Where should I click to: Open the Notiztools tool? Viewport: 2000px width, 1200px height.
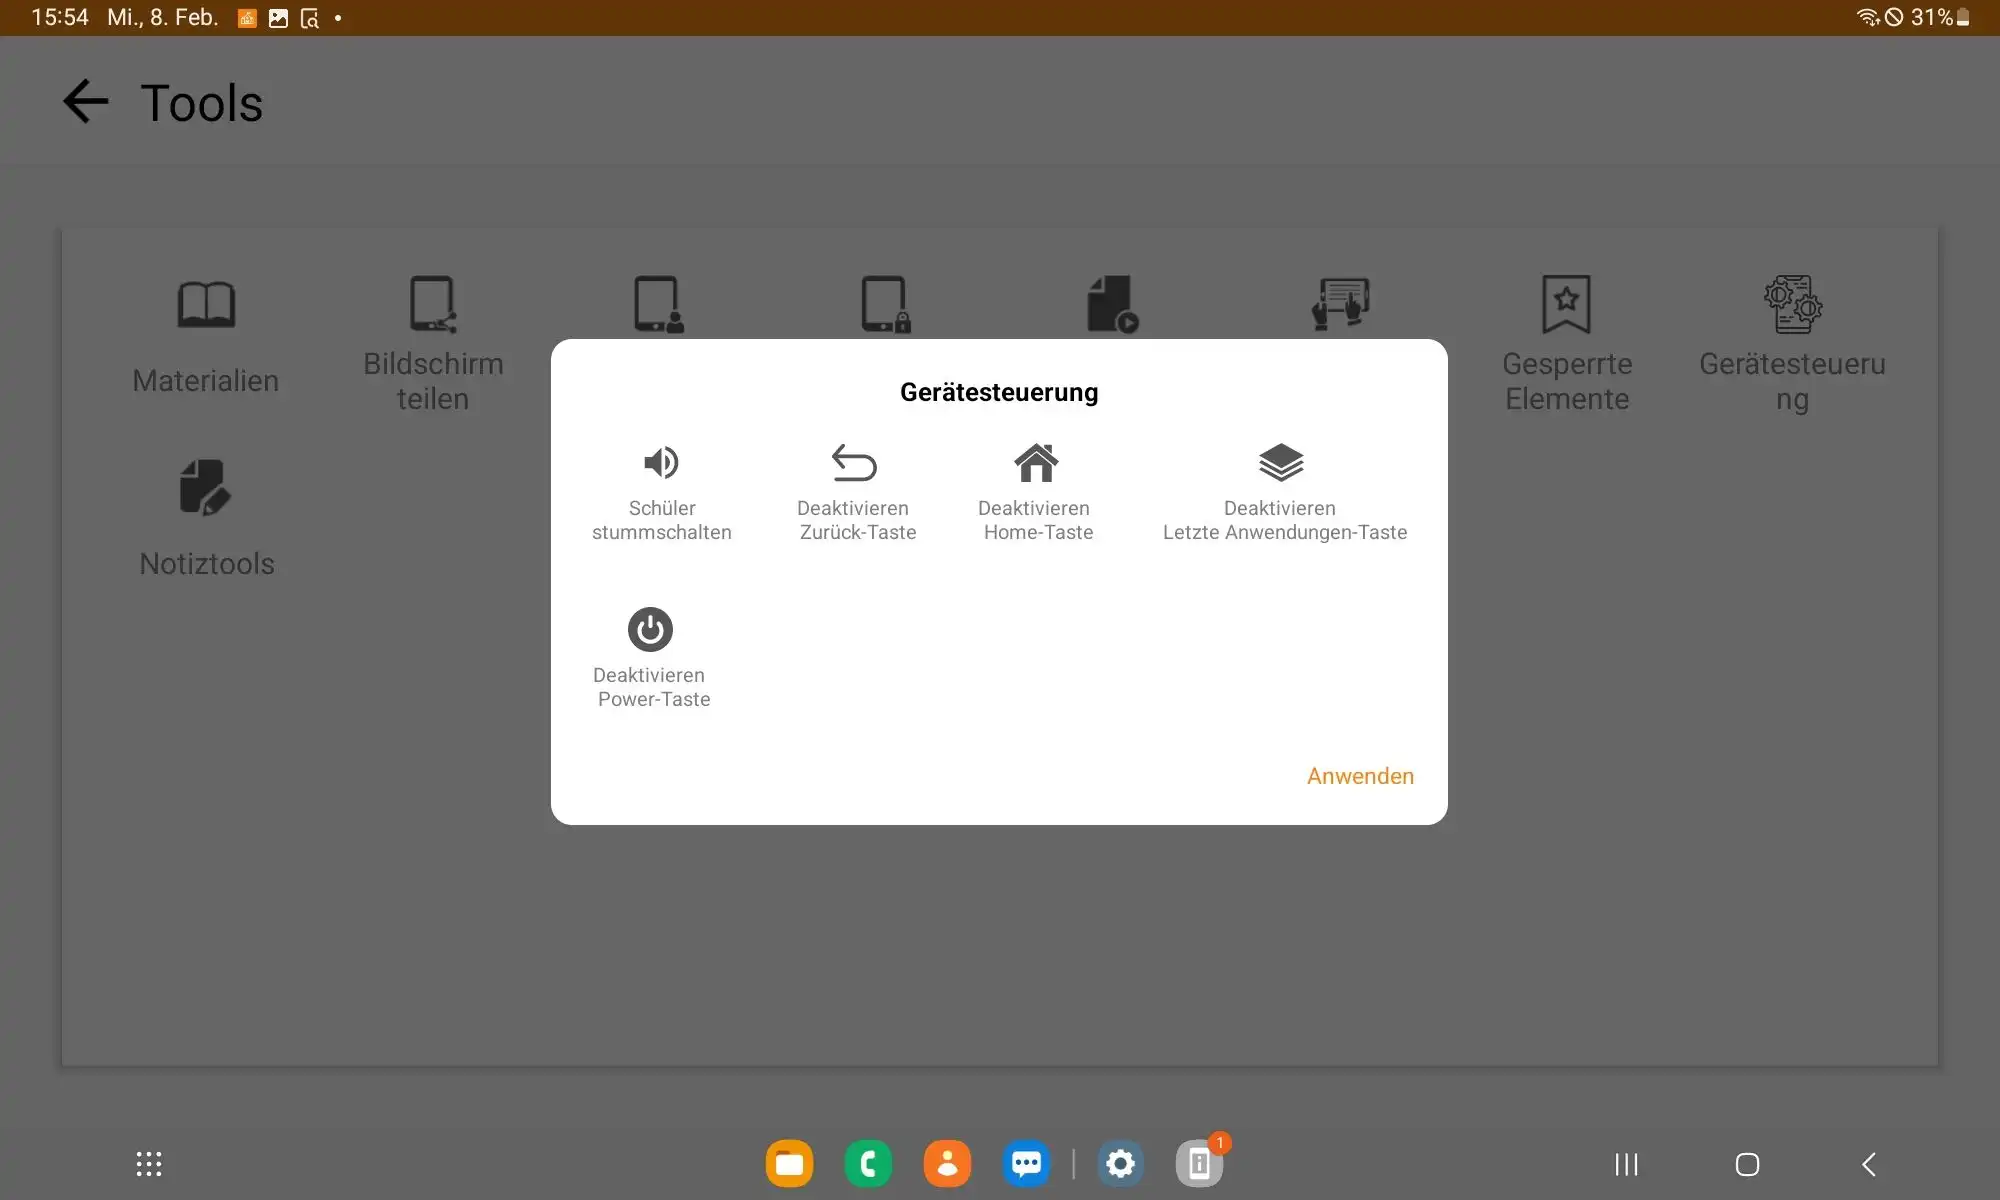tap(206, 519)
